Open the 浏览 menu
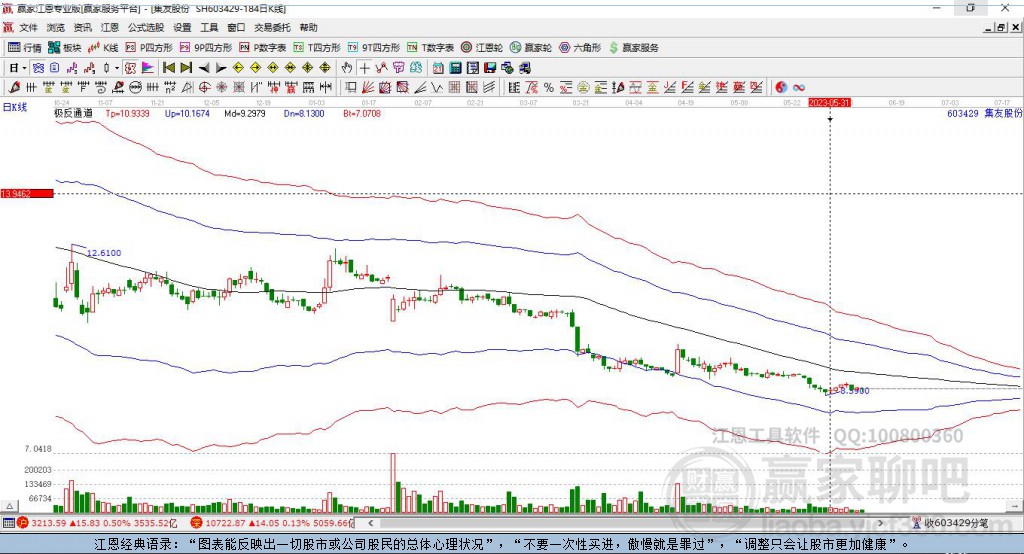 tap(56, 27)
